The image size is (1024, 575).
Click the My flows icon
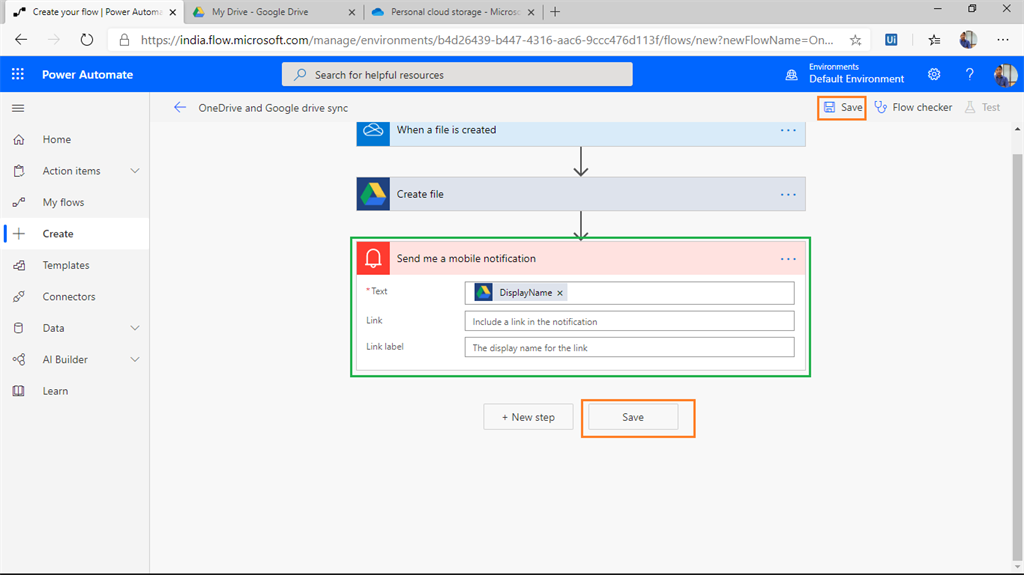[x=19, y=202]
